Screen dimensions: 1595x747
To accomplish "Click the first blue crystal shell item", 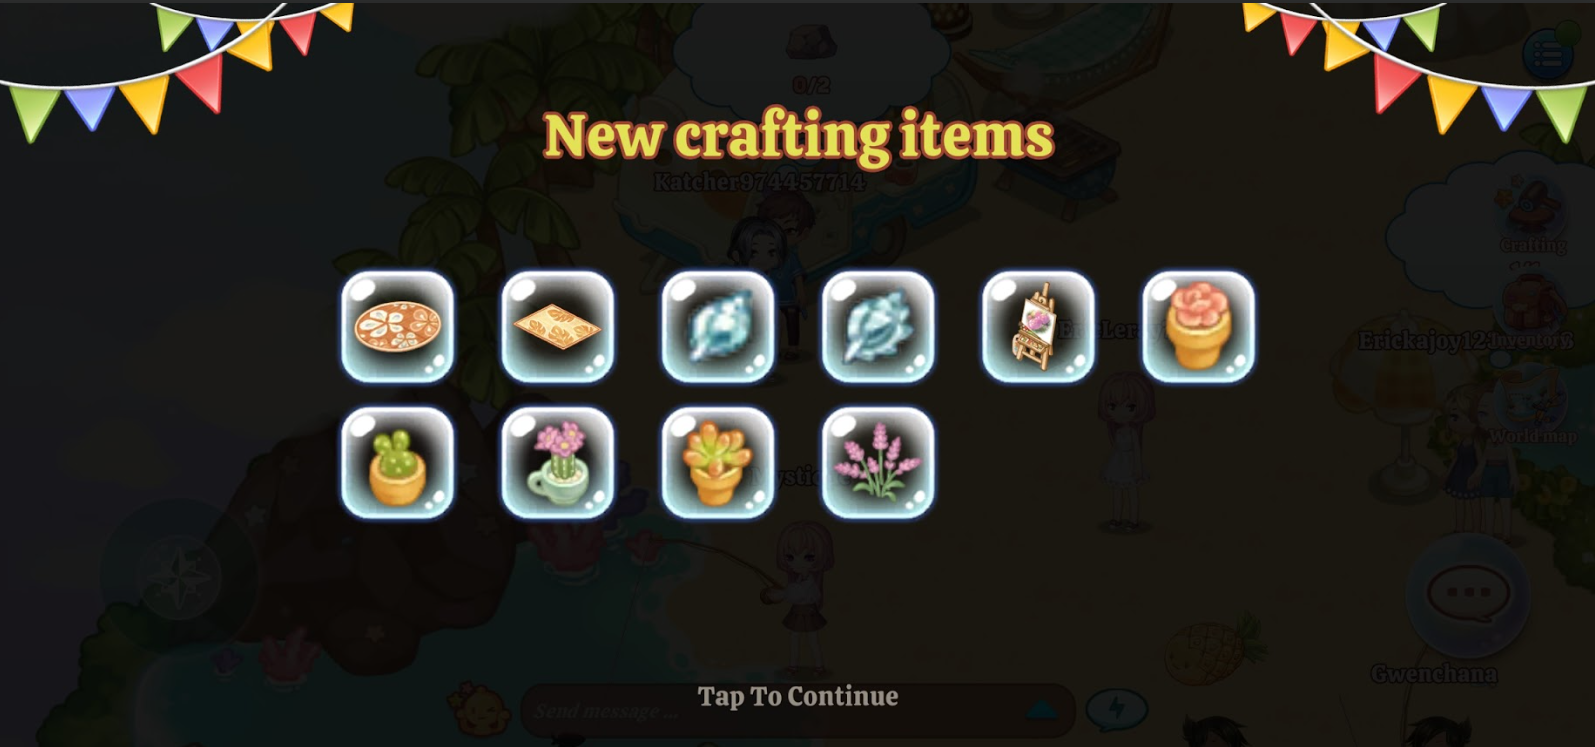I will click(x=717, y=327).
